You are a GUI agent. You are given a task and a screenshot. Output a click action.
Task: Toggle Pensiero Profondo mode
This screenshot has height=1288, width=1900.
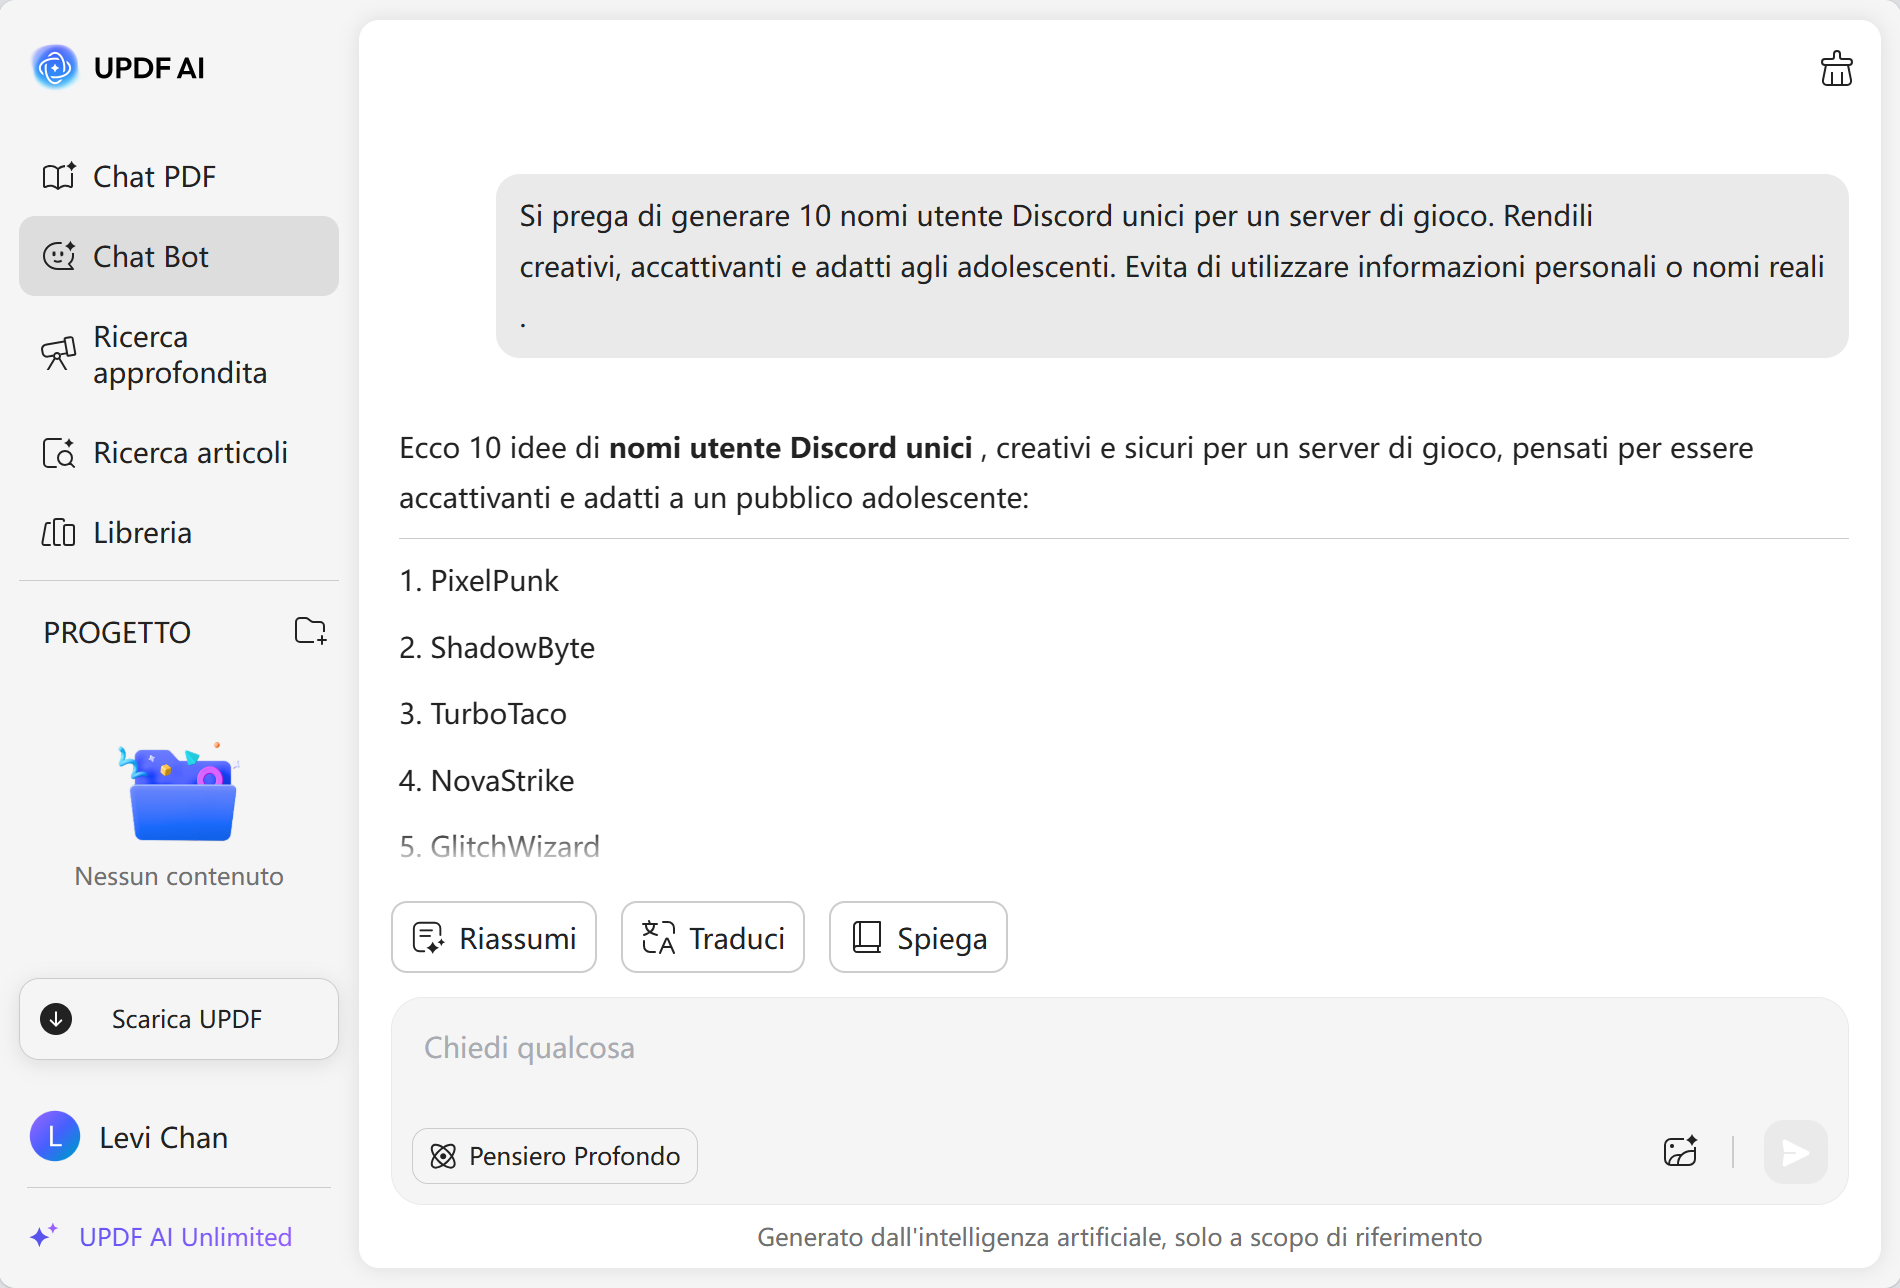click(x=555, y=1156)
